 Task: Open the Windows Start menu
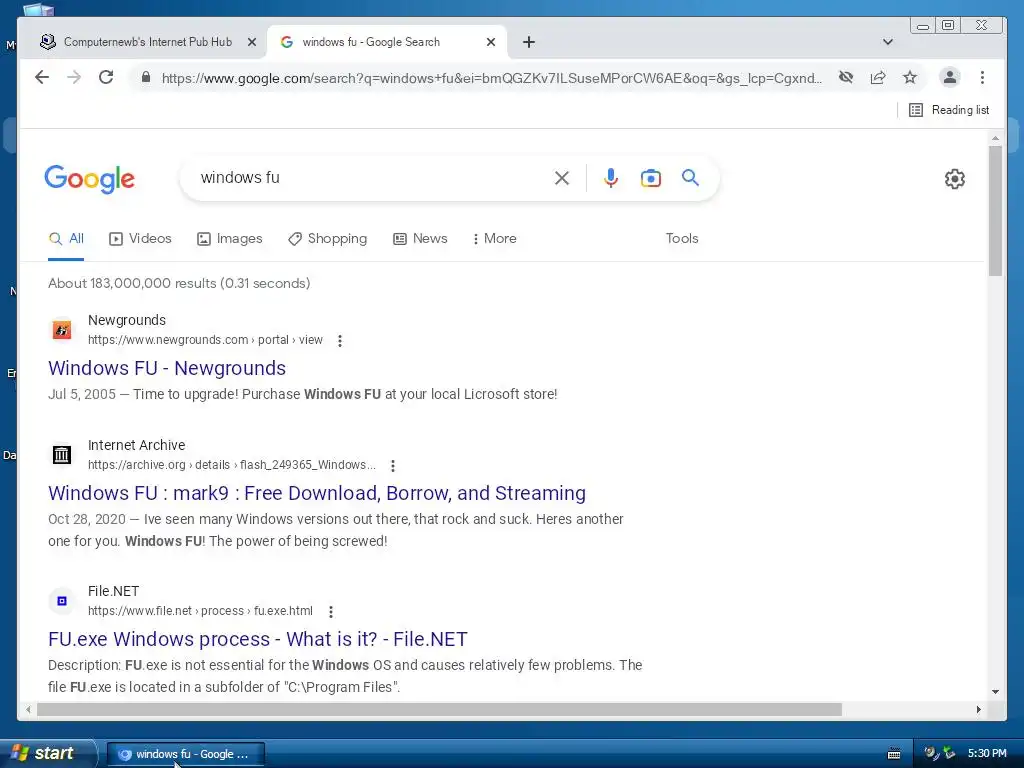[47, 753]
